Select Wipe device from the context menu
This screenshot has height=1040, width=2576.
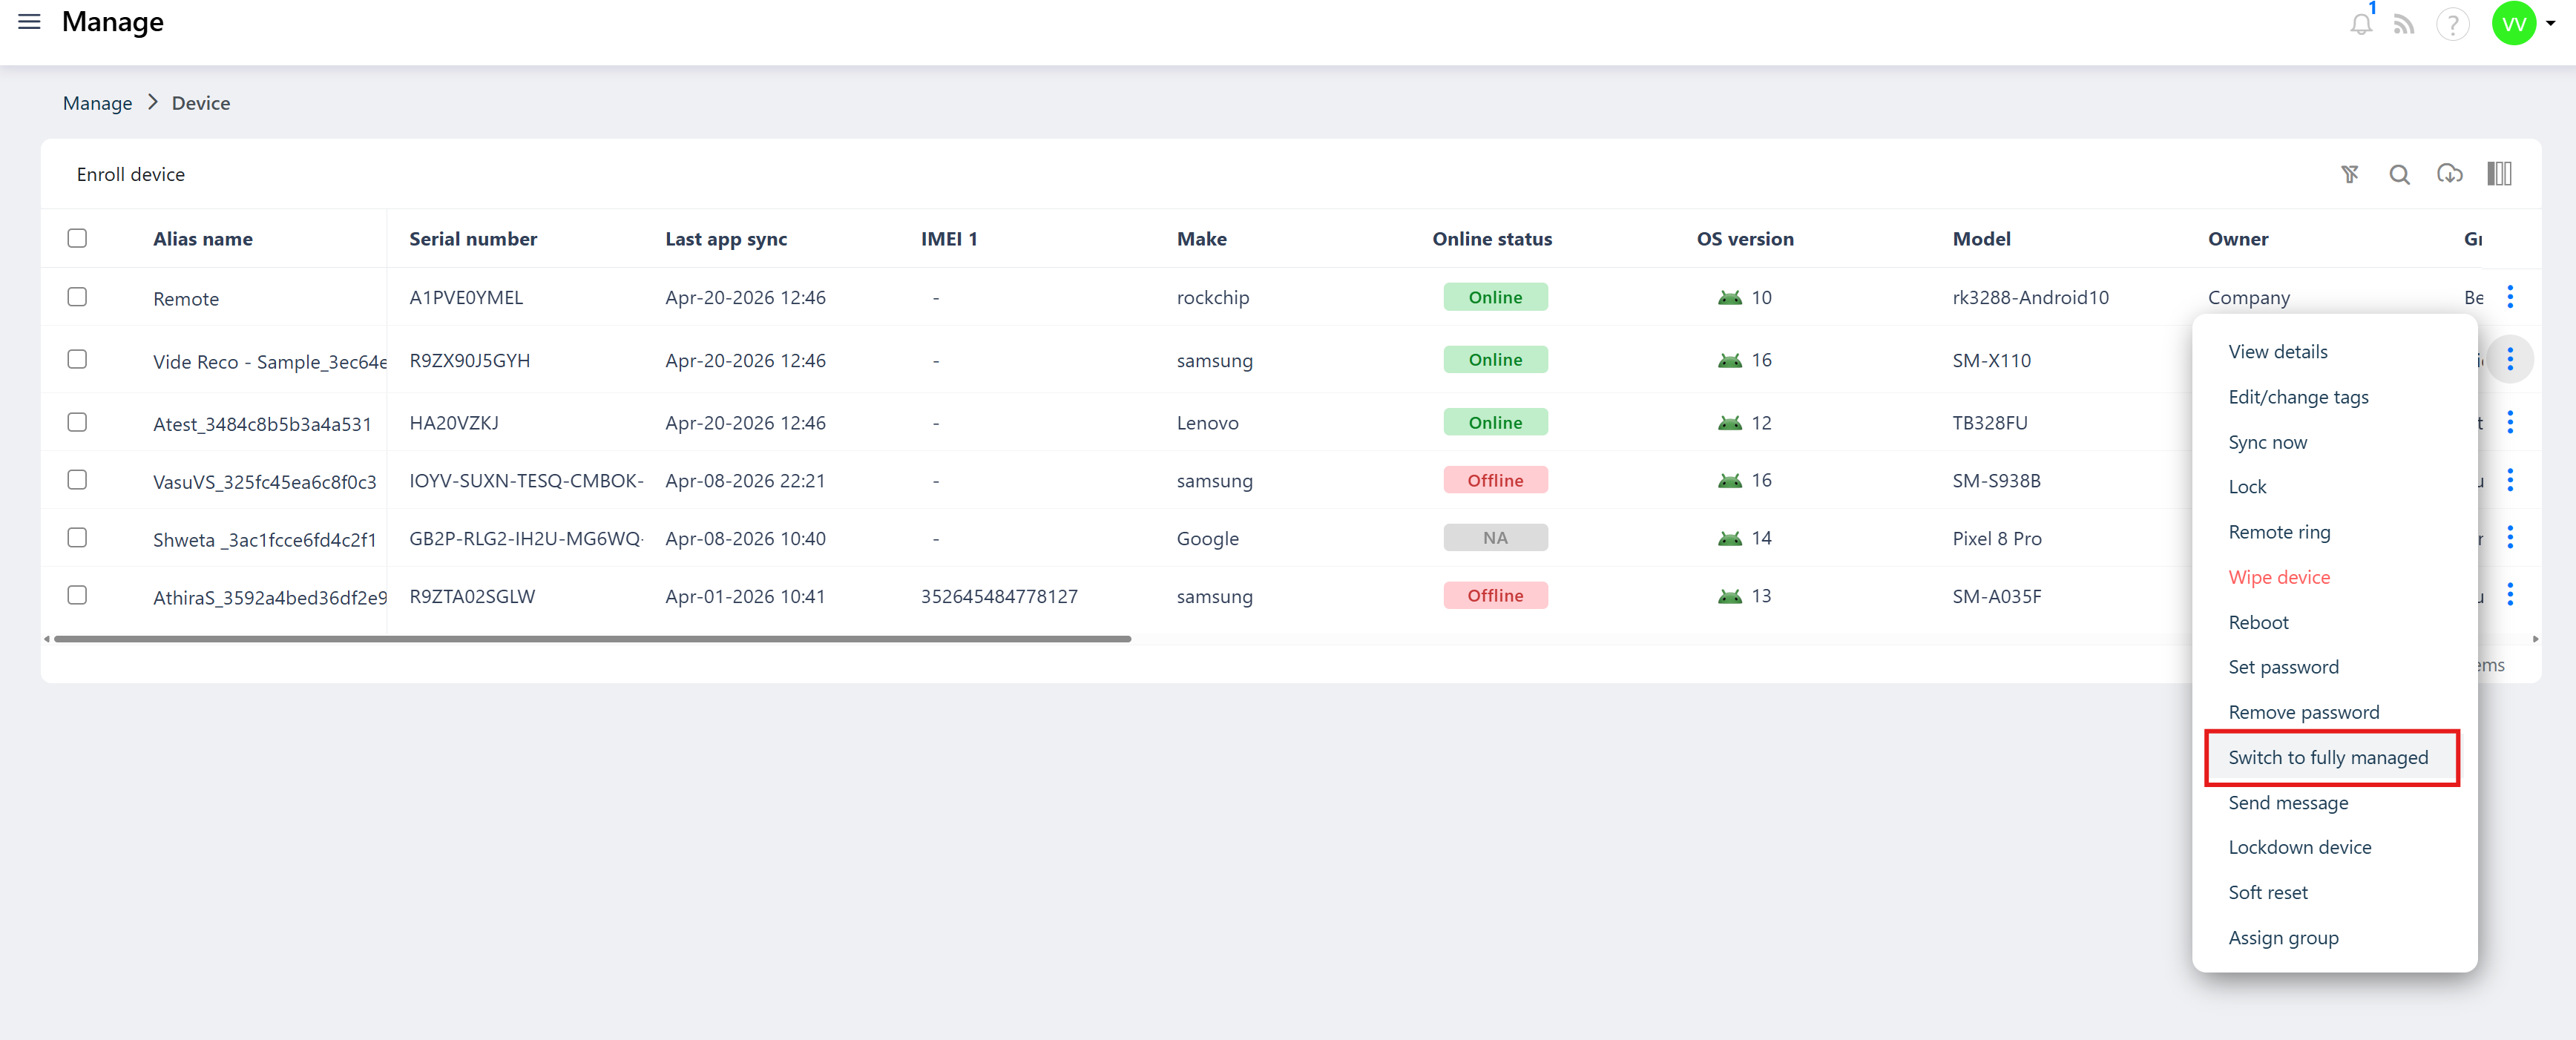pos(2279,577)
